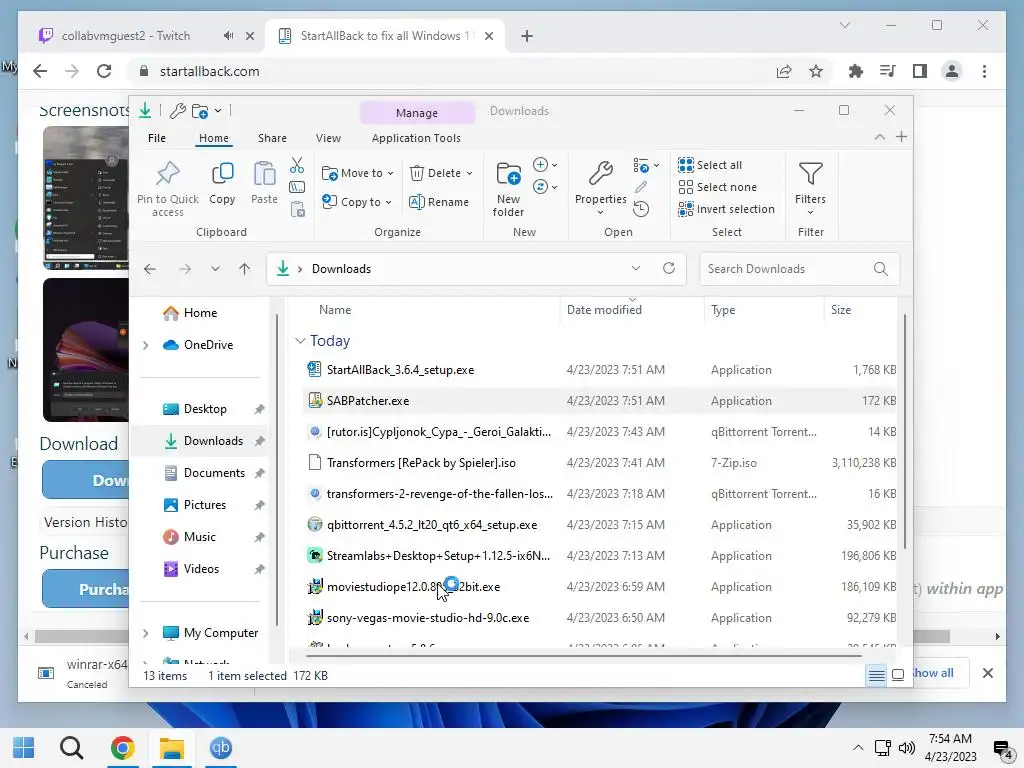Mute the Twitch tab audio icon
Screen dimensions: 1024x768
pyautogui.click(x=228, y=36)
